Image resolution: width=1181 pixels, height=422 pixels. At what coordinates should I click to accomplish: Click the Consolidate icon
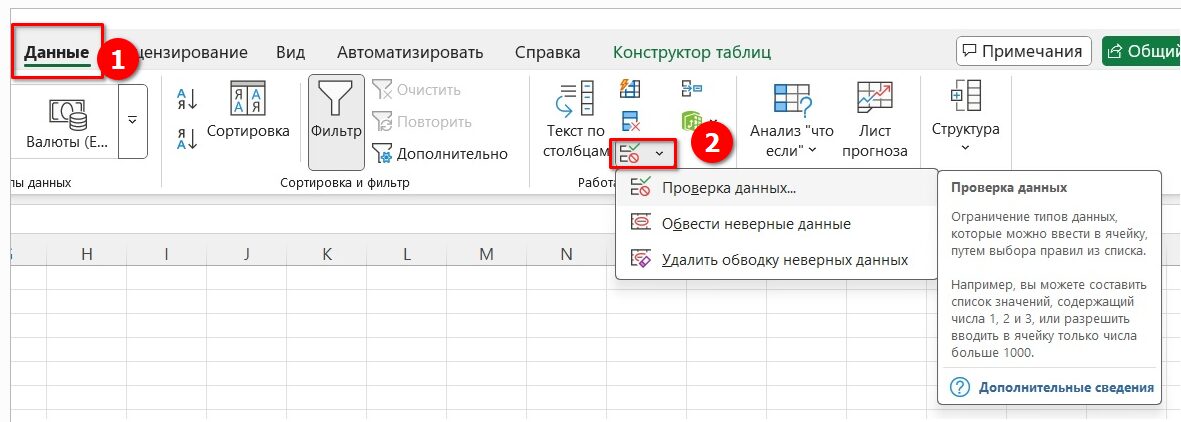(691, 89)
